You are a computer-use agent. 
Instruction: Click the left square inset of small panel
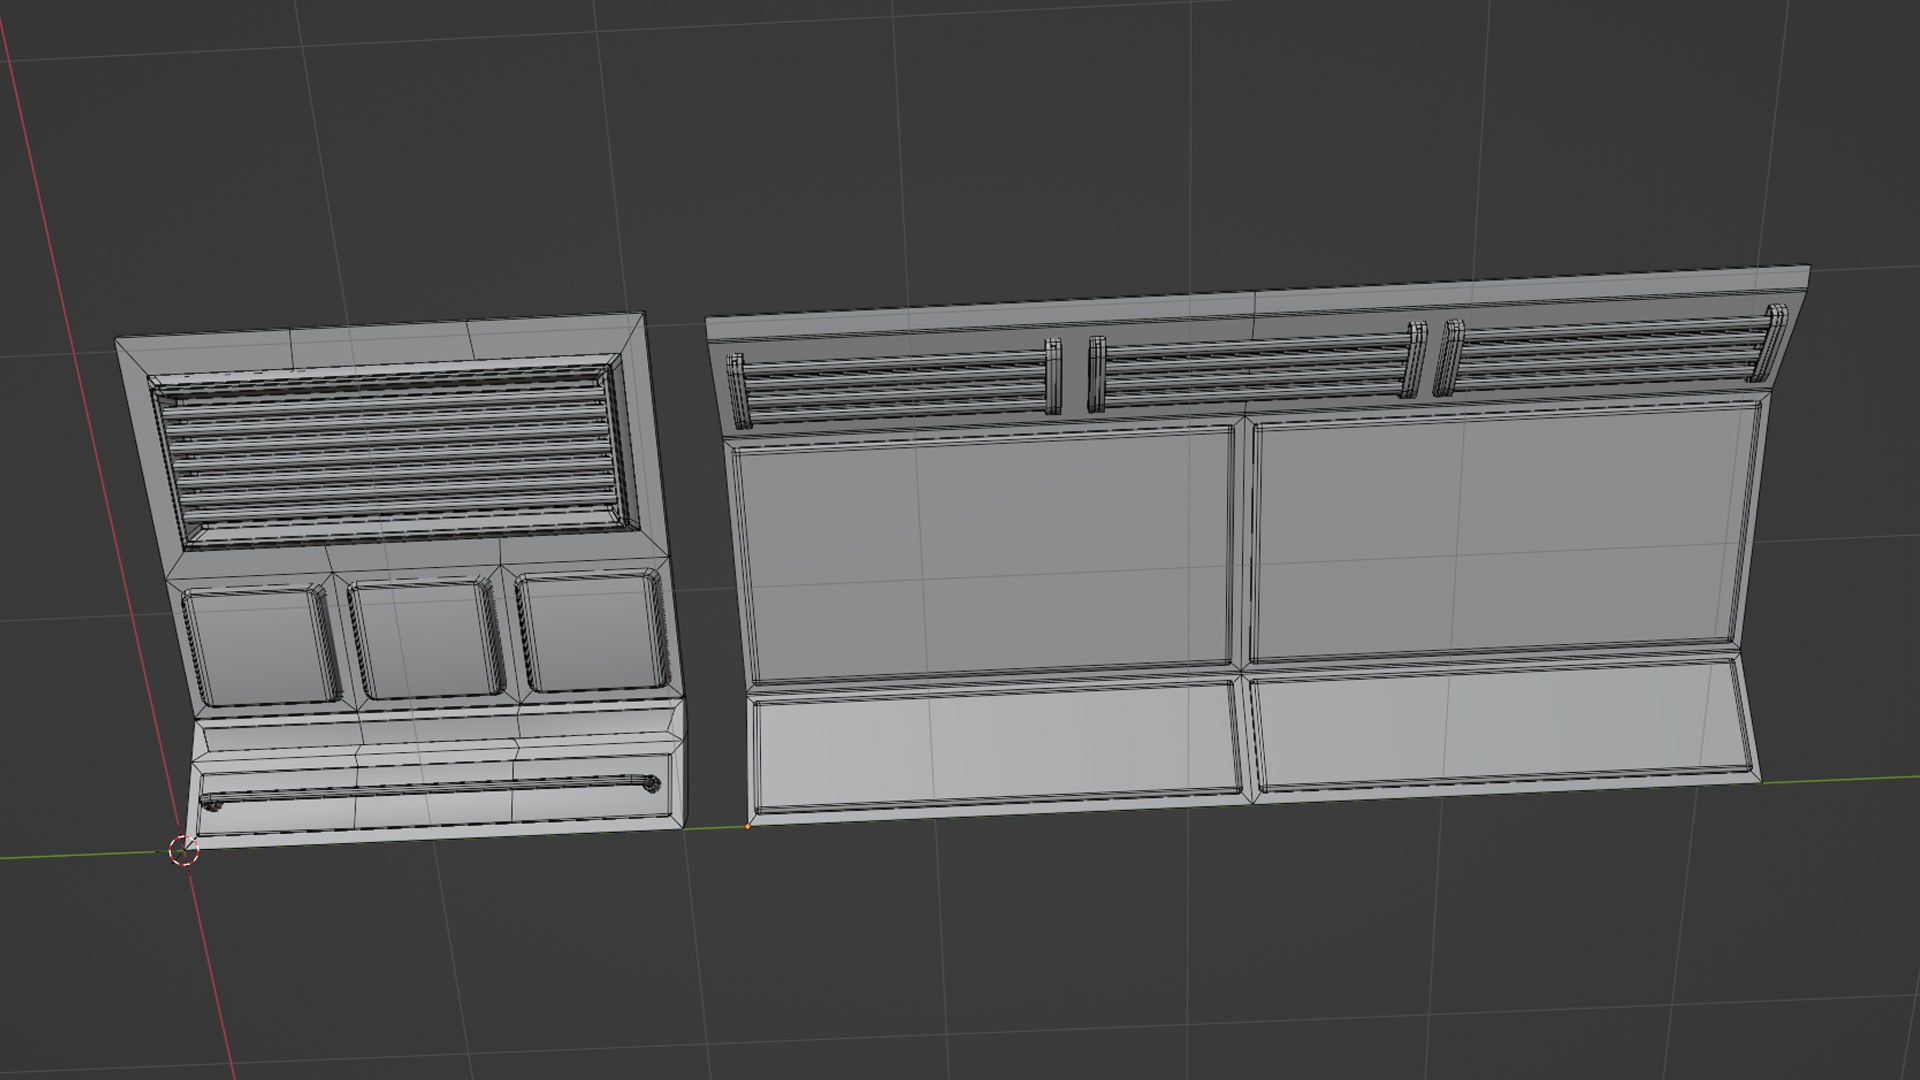coord(262,646)
